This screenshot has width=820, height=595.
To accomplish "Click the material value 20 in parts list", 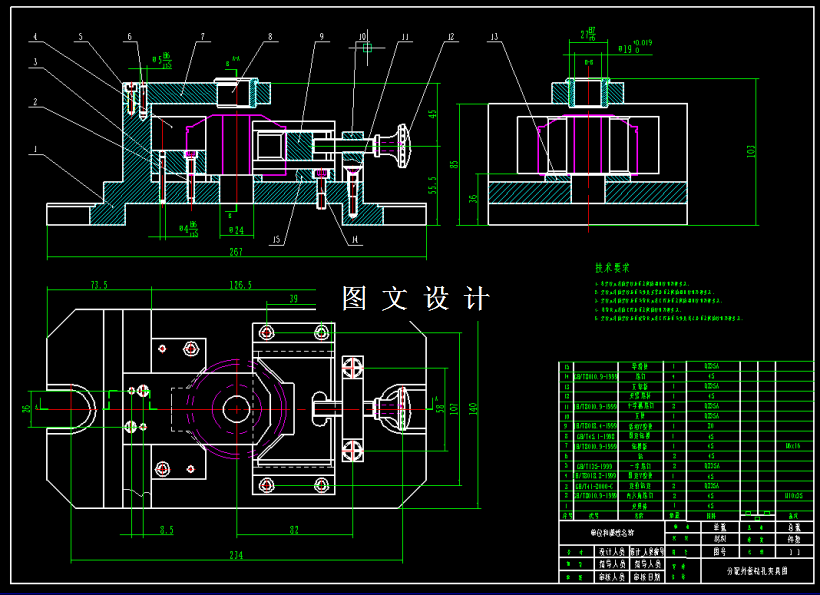I will pos(711,426).
